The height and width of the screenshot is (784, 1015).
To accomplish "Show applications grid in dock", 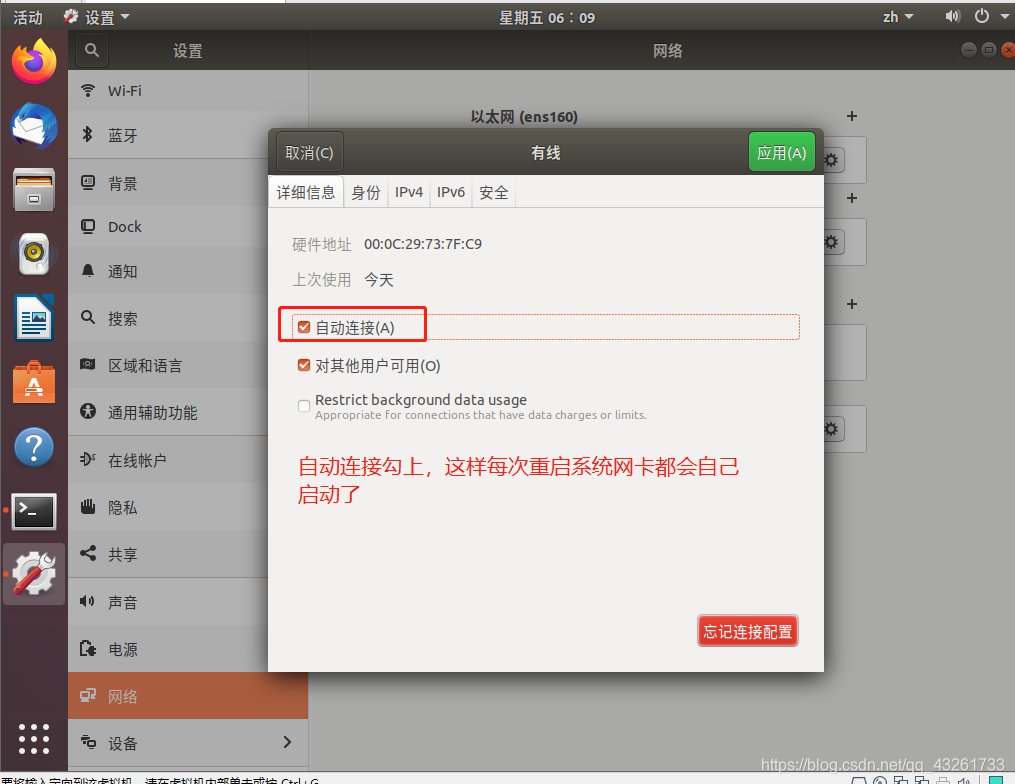I will (34, 739).
